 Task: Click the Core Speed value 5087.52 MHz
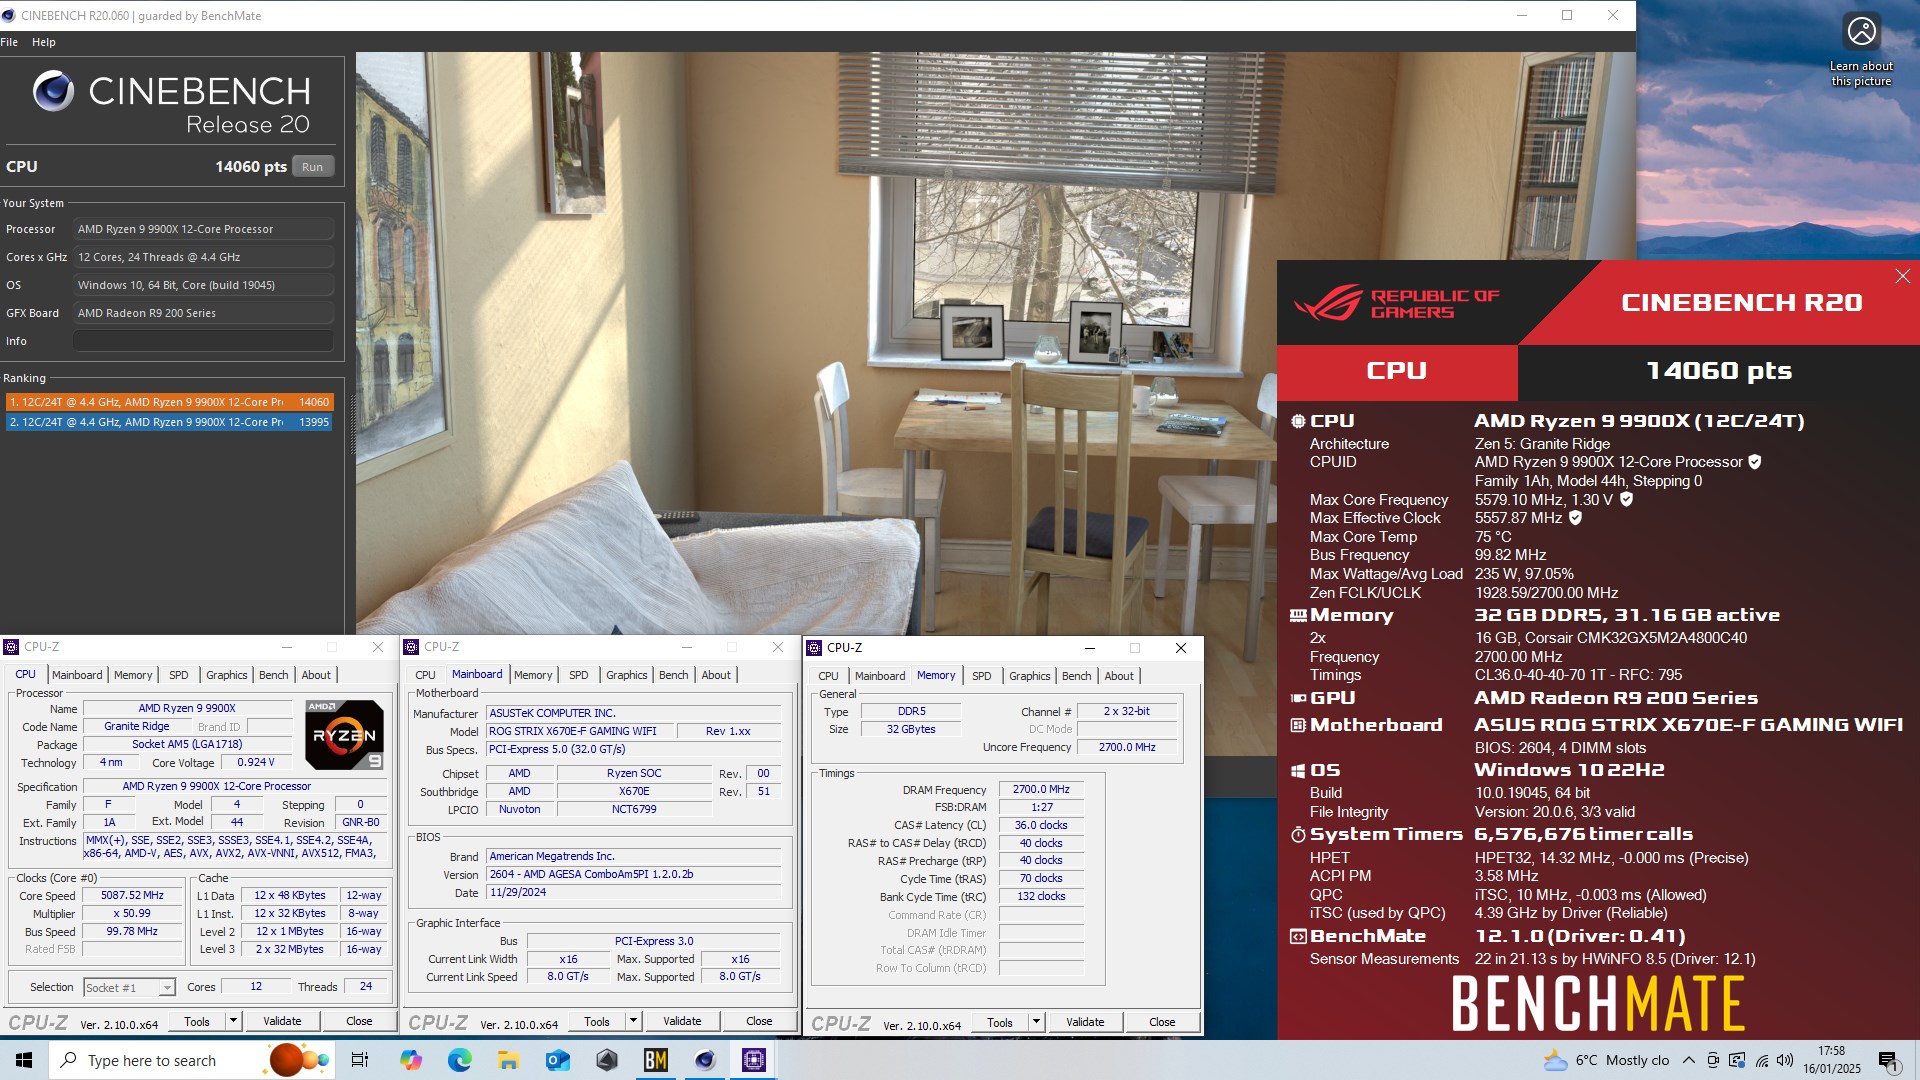[132, 895]
